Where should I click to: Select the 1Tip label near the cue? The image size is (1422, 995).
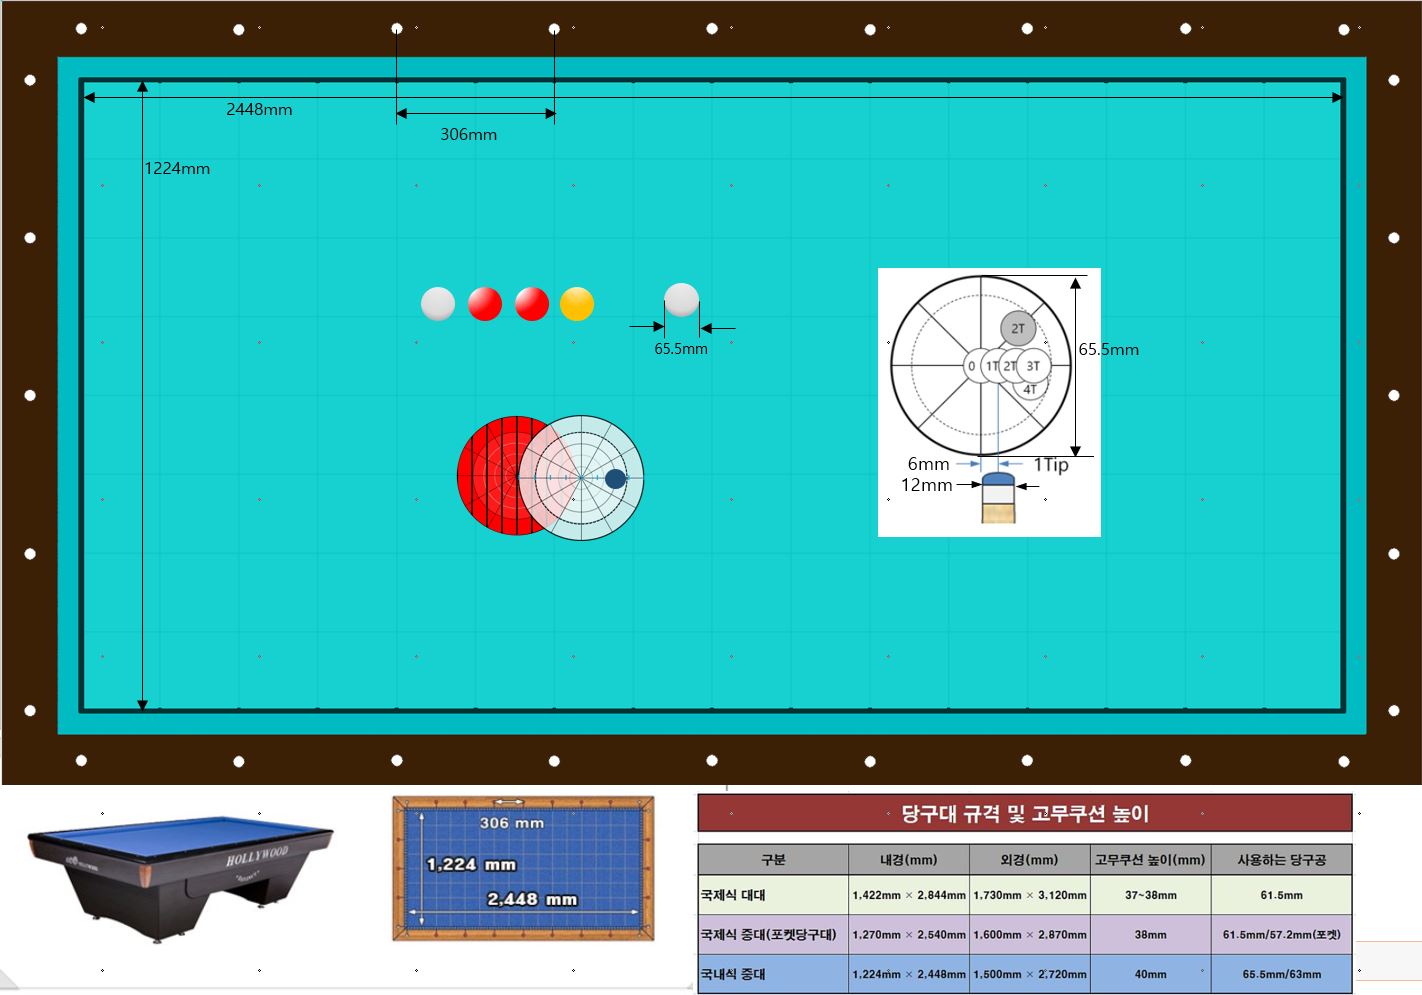point(1050,464)
